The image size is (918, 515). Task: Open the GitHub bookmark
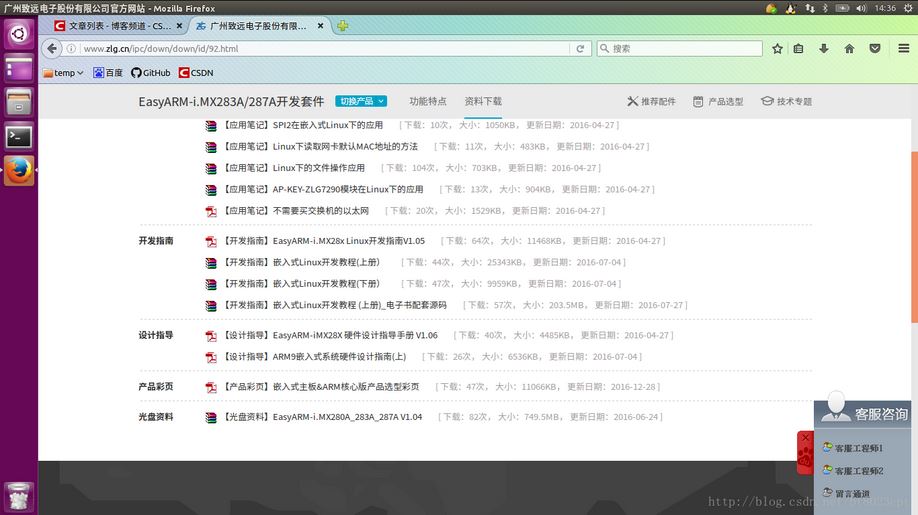click(150, 73)
